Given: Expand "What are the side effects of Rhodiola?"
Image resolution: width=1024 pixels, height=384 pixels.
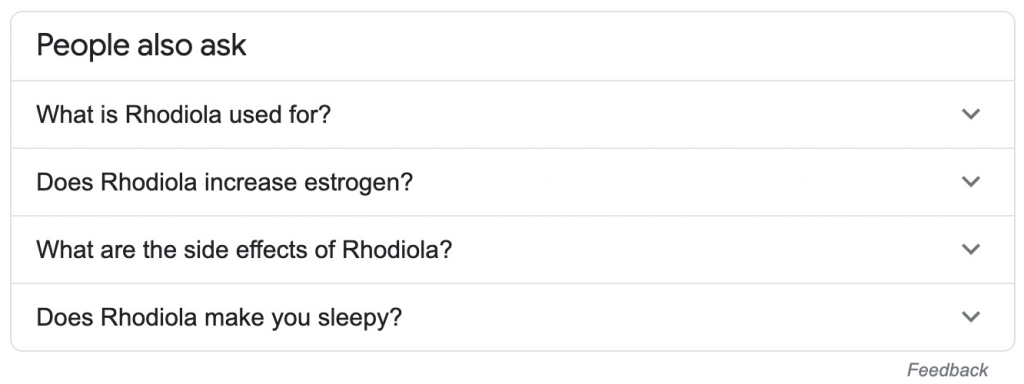Looking at the screenshot, I should 513,249.
